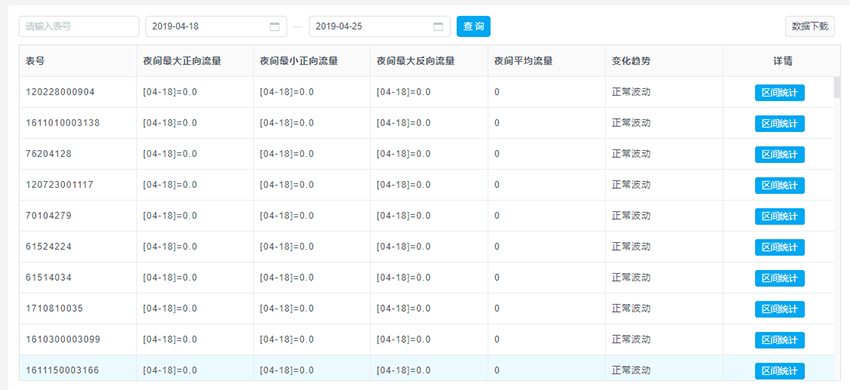Open 区间统计 for meter 61524224
This screenshot has height=390, width=850.
coord(780,247)
